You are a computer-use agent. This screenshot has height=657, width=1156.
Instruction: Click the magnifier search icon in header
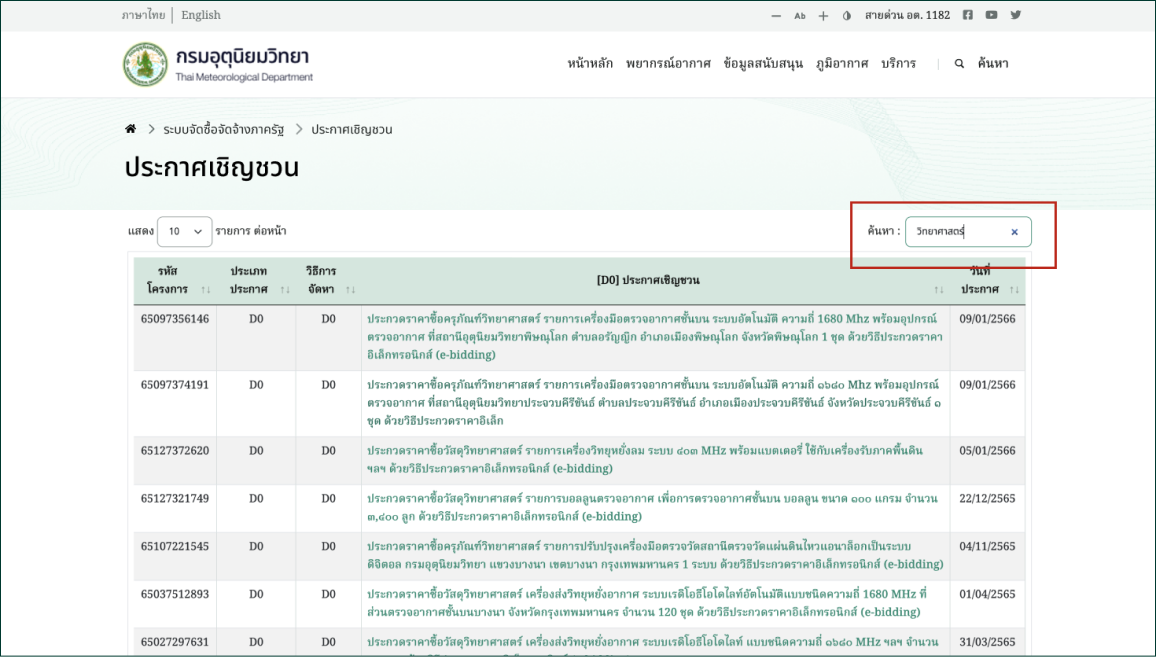959,63
